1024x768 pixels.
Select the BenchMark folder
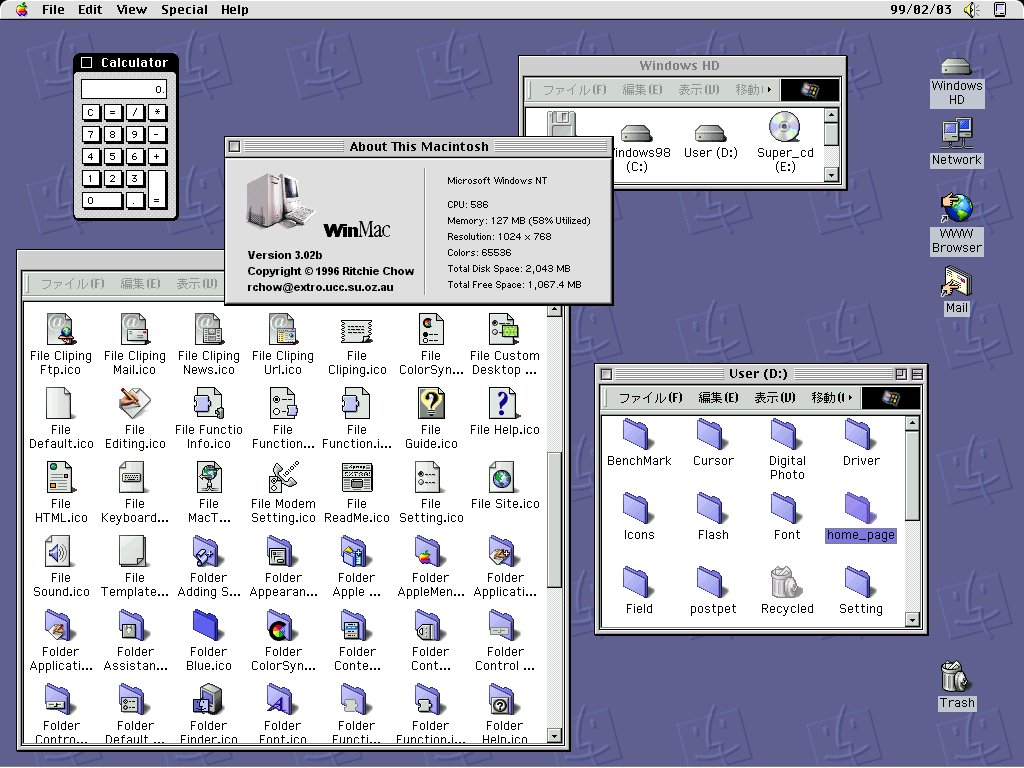click(x=638, y=435)
